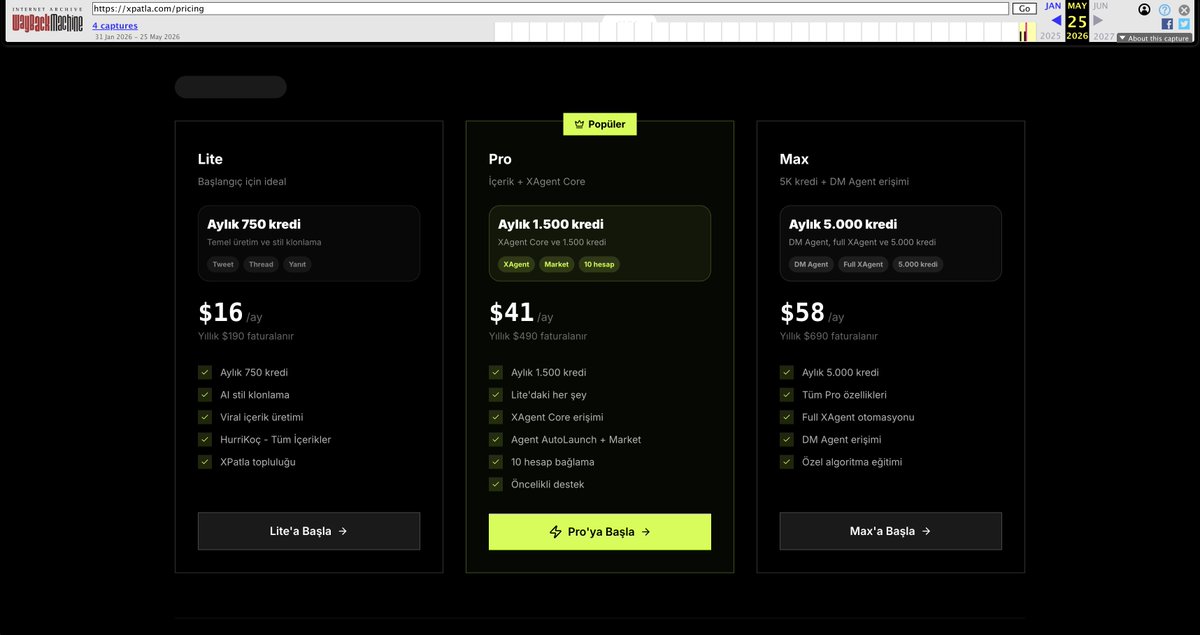Click checkmark beside Aylık 750 kredi feature
This screenshot has width=1200, height=635.
click(205, 372)
